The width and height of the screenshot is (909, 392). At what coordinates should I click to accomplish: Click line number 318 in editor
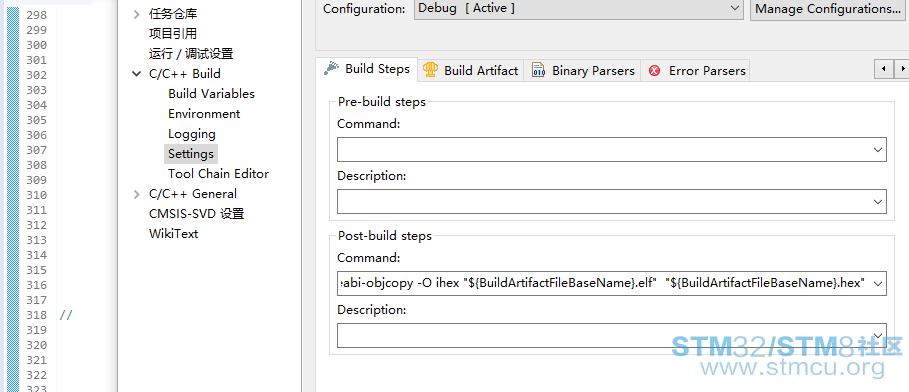click(x=37, y=315)
